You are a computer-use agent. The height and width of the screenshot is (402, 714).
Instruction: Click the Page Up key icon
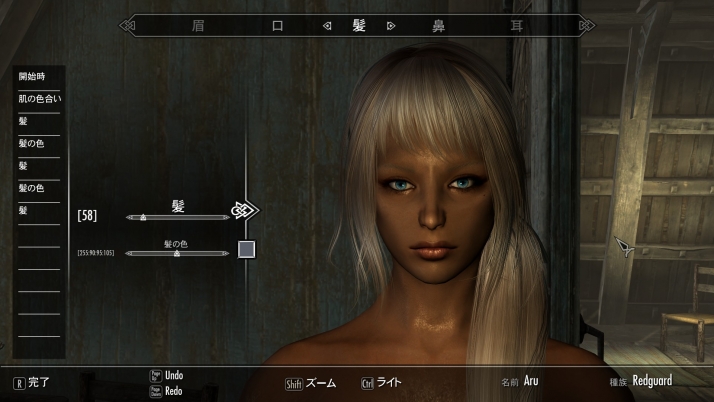156,376
